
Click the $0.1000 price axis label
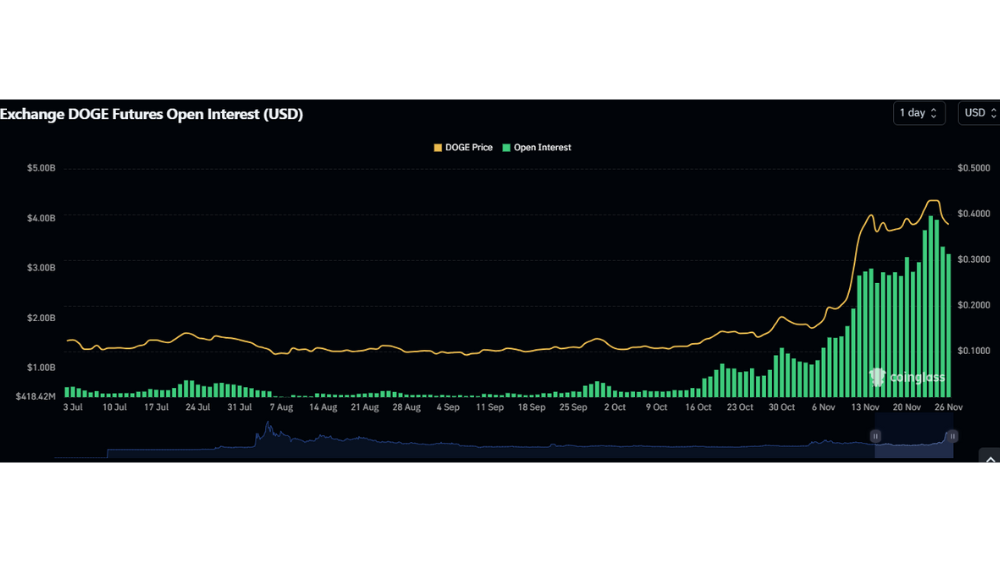tap(974, 351)
